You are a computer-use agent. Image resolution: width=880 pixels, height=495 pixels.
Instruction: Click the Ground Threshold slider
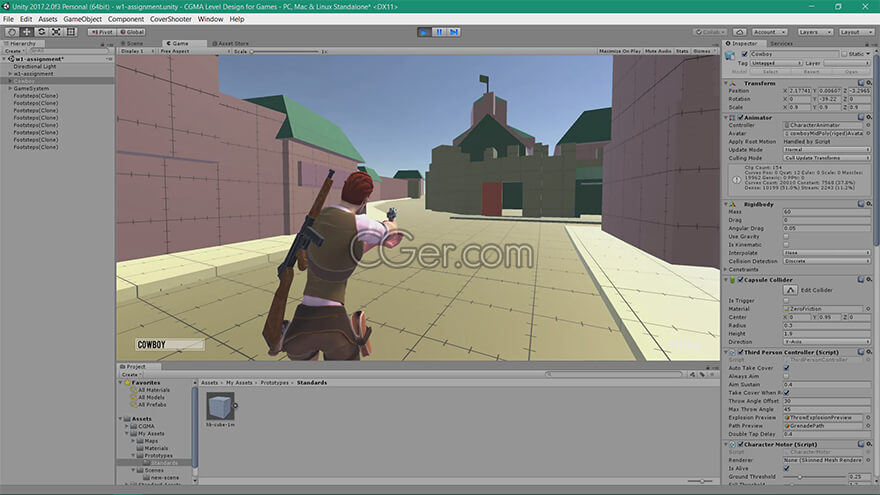814,477
